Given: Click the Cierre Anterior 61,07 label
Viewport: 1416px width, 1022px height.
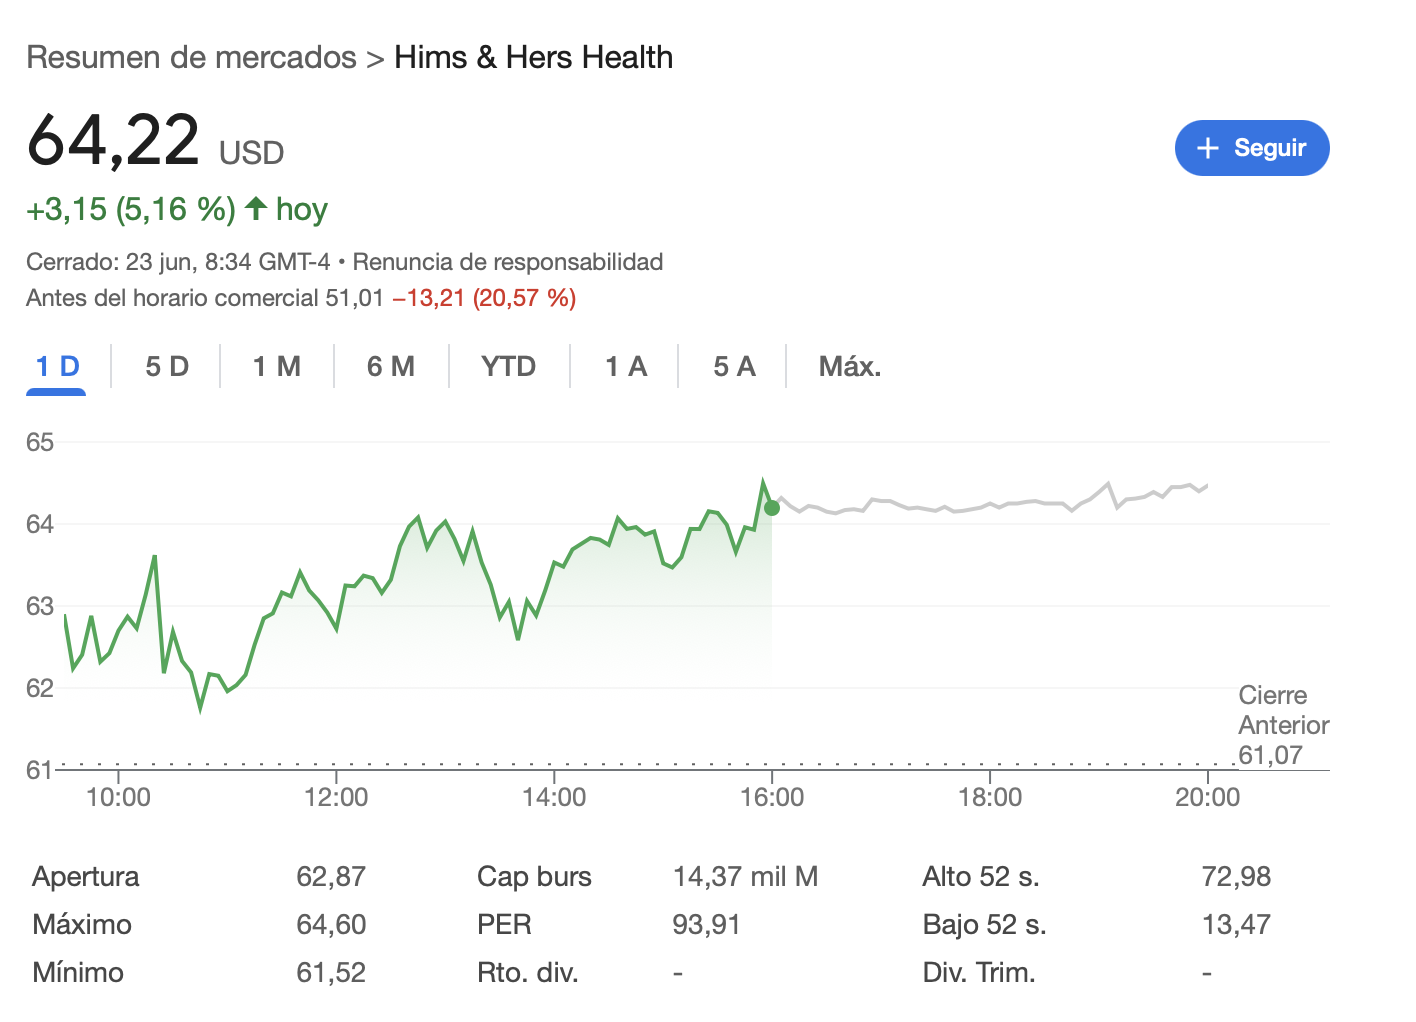Looking at the screenshot, I should tap(1284, 725).
